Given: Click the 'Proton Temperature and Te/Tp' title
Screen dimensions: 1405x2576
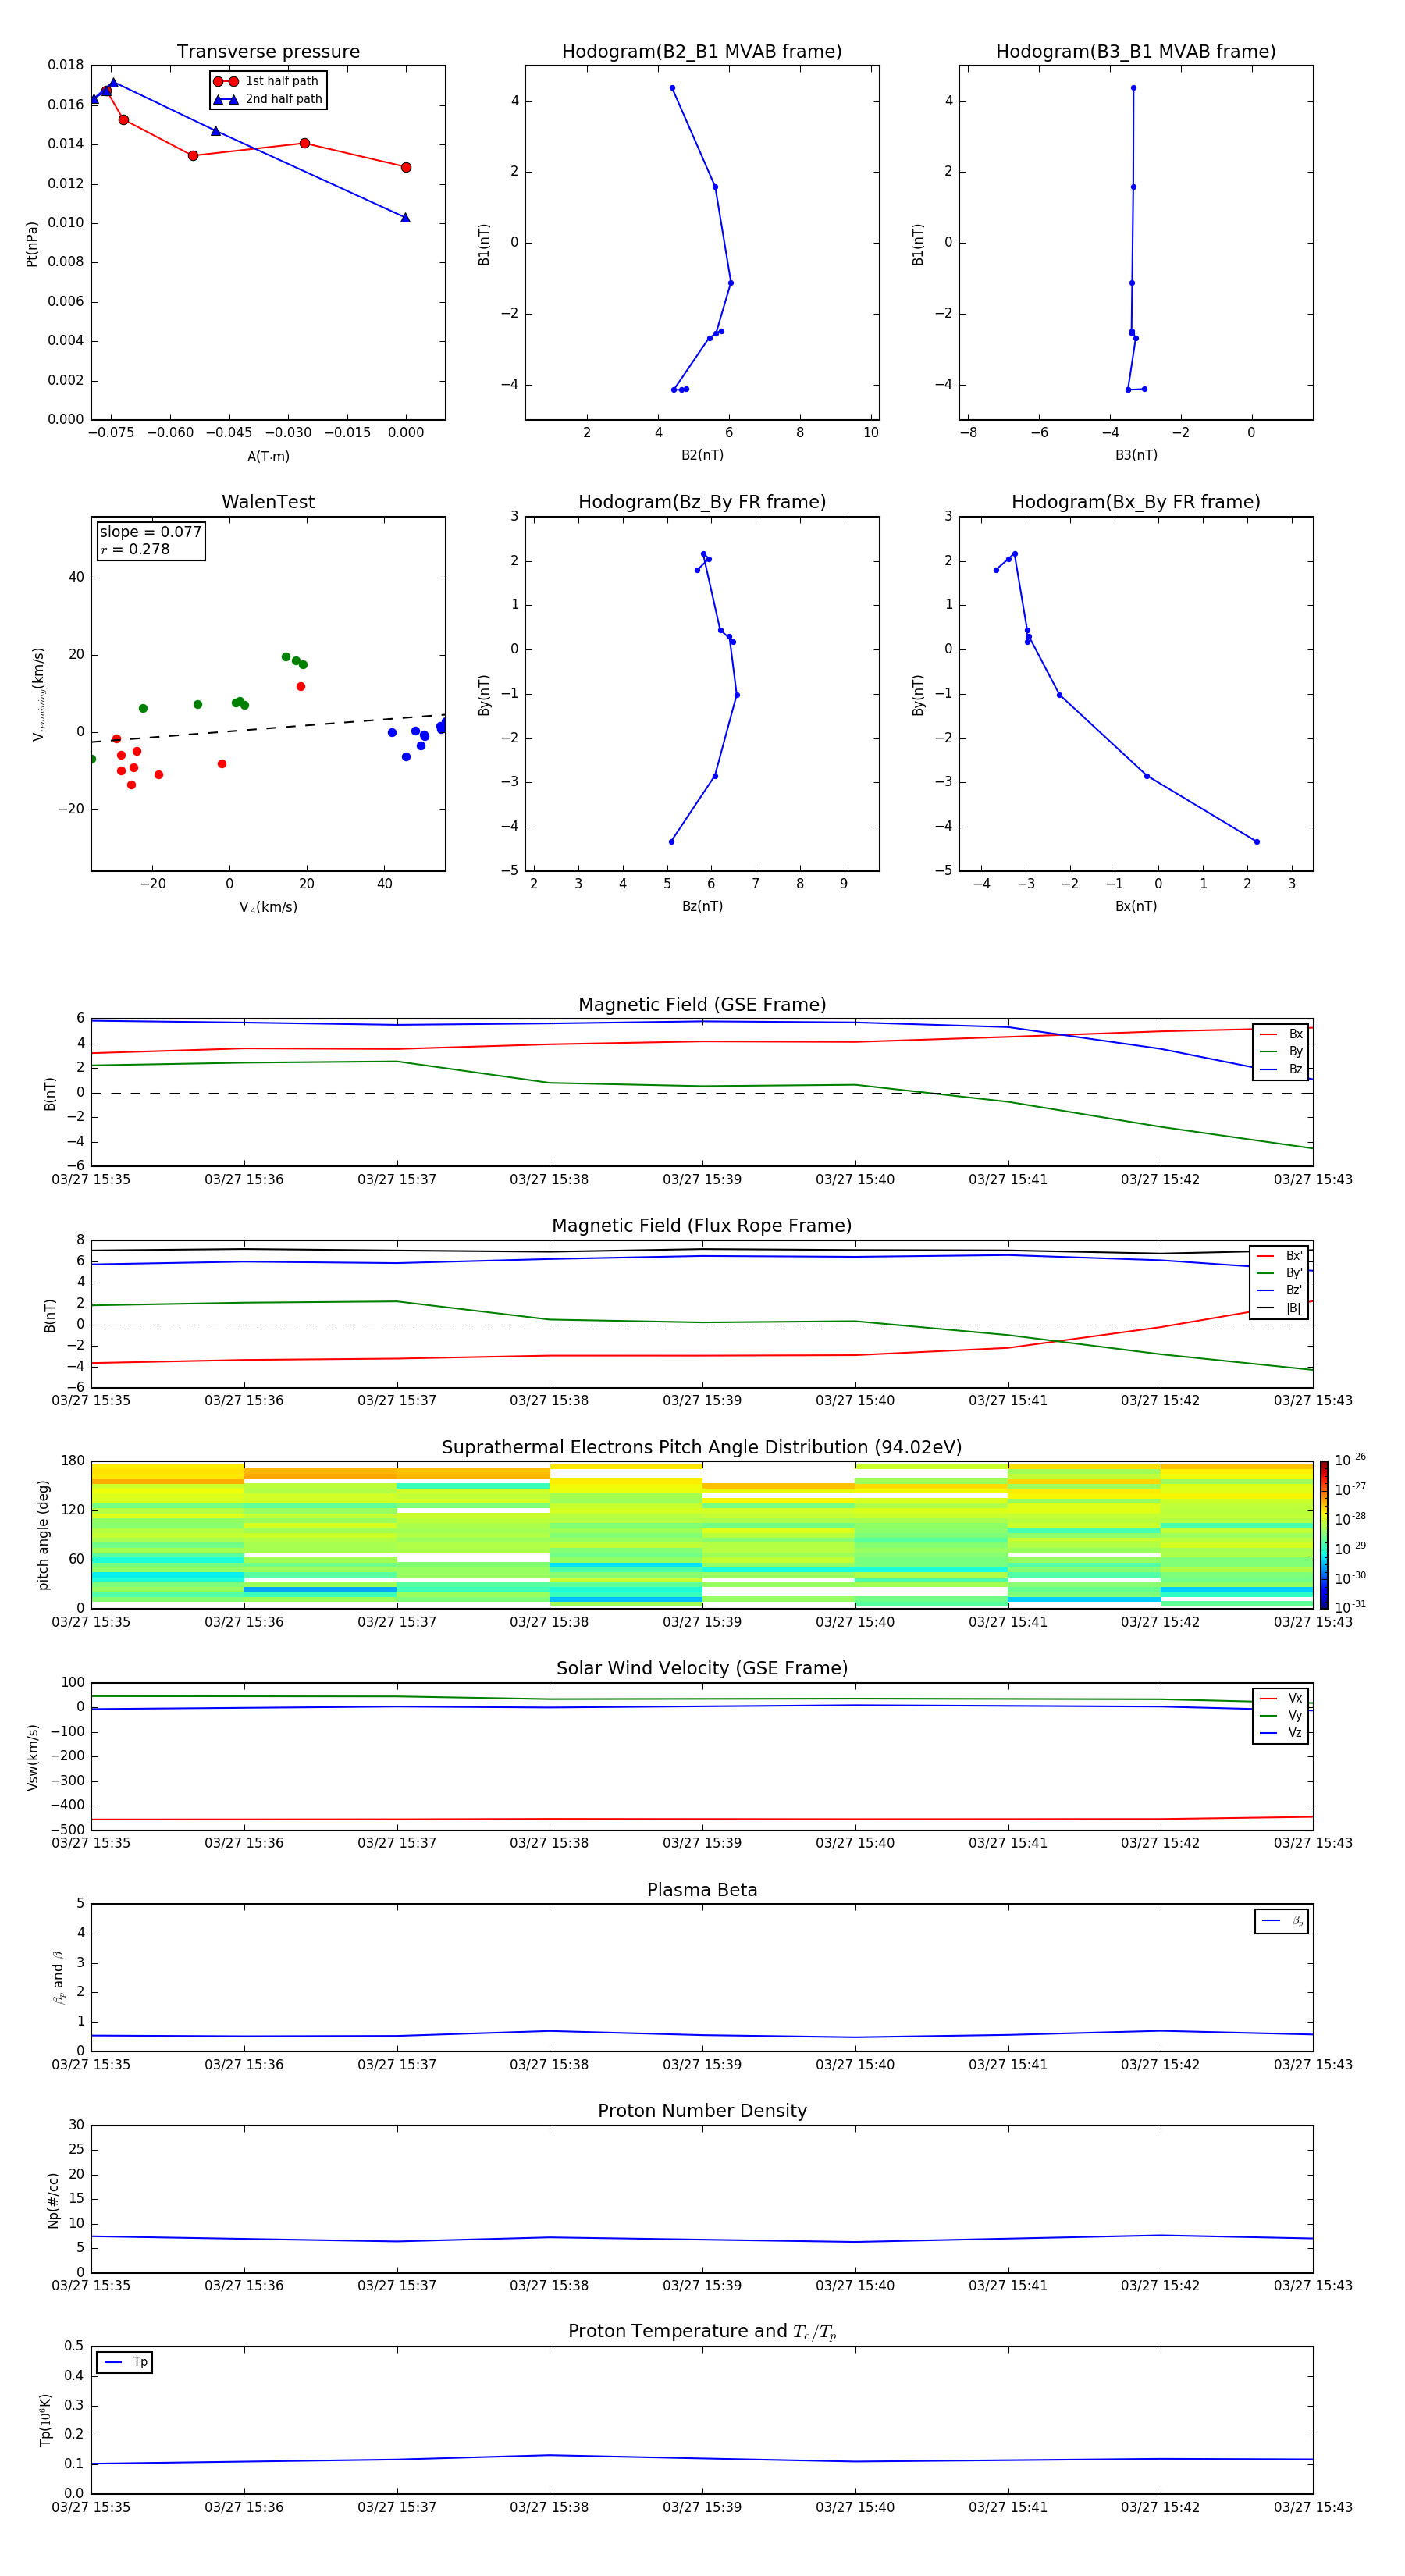Looking at the screenshot, I should pyautogui.click(x=702, y=2332).
